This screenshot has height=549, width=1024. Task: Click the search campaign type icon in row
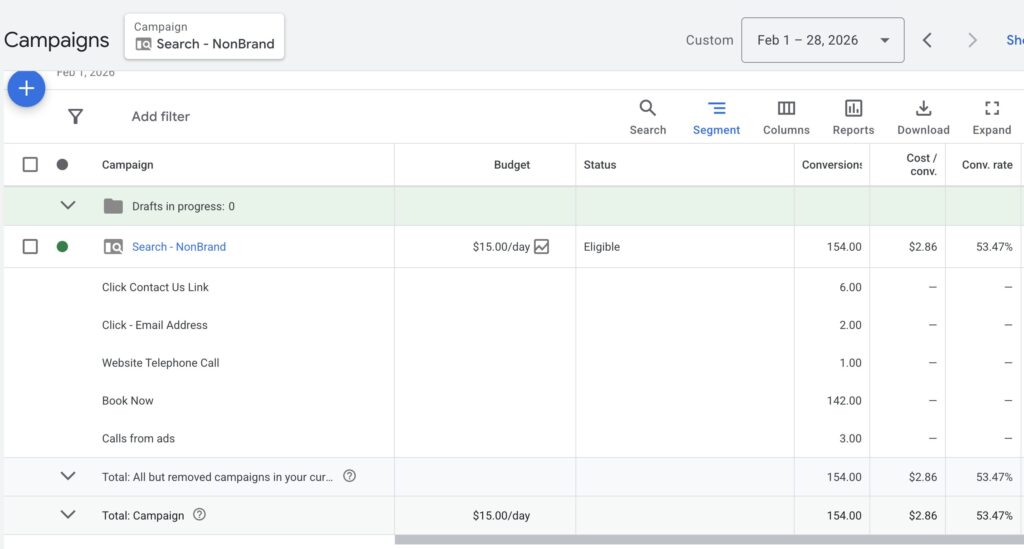coord(113,247)
